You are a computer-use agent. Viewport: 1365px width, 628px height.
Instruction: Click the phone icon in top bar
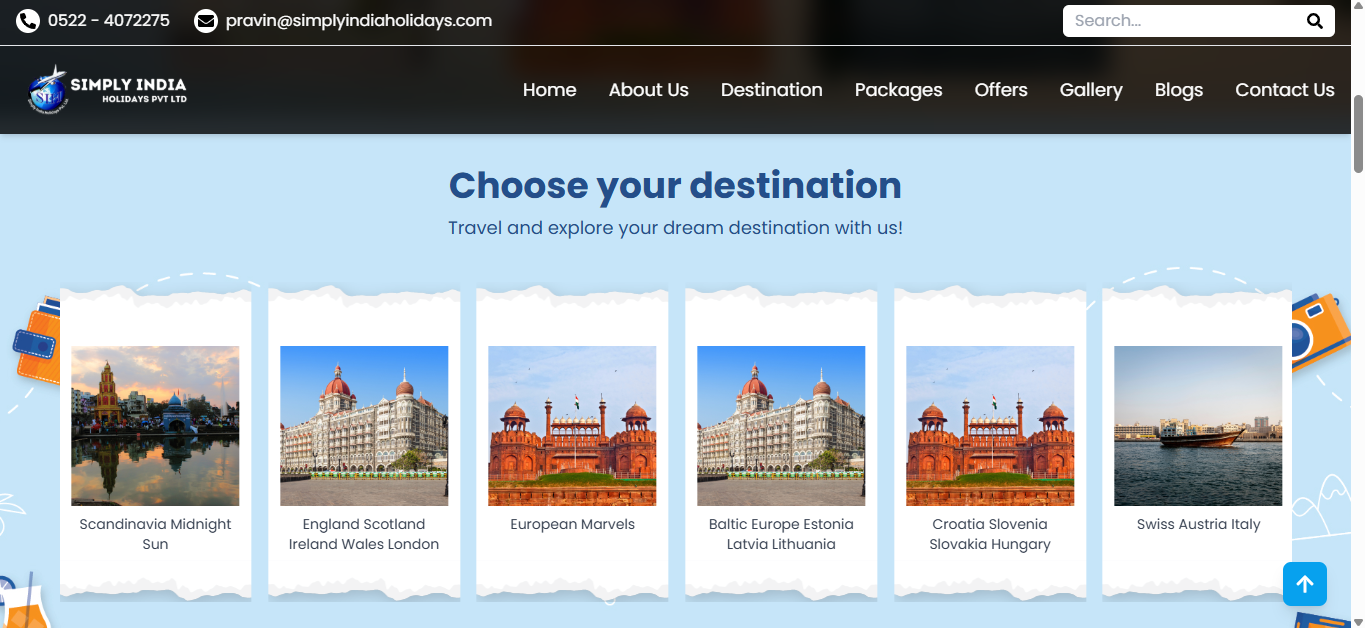(x=28, y=21)
